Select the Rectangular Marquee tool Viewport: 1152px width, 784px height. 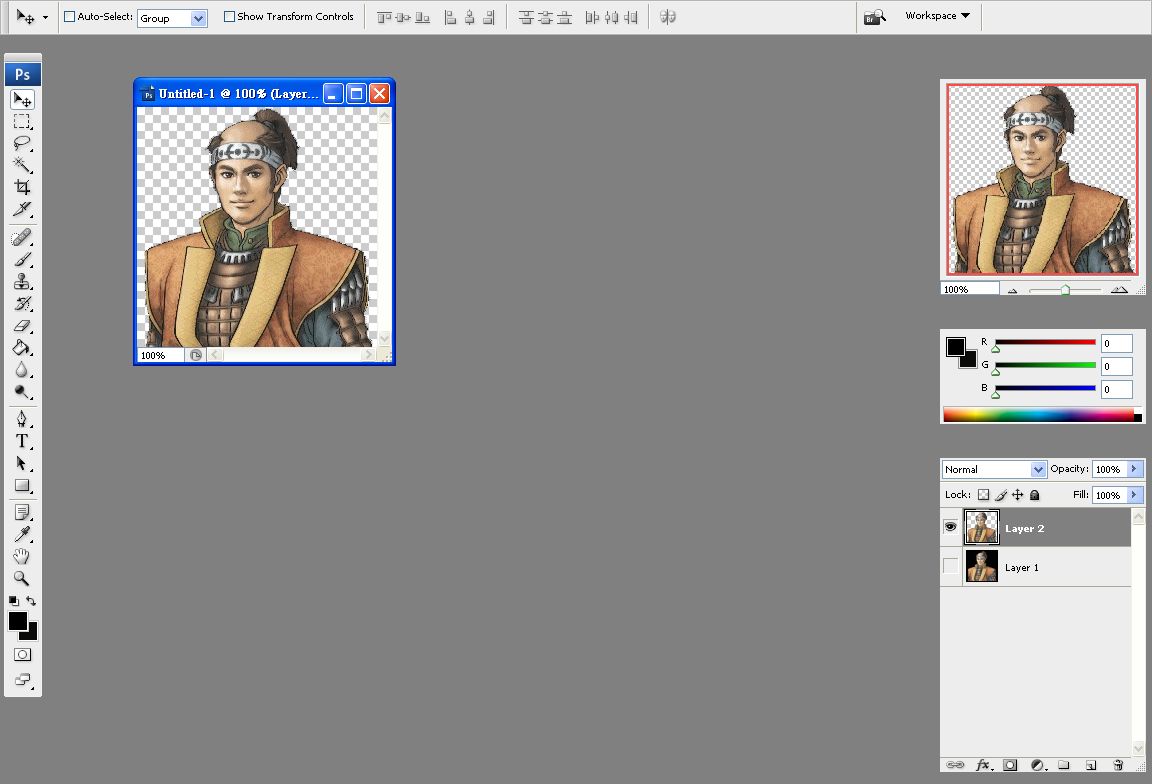(22, 121)
